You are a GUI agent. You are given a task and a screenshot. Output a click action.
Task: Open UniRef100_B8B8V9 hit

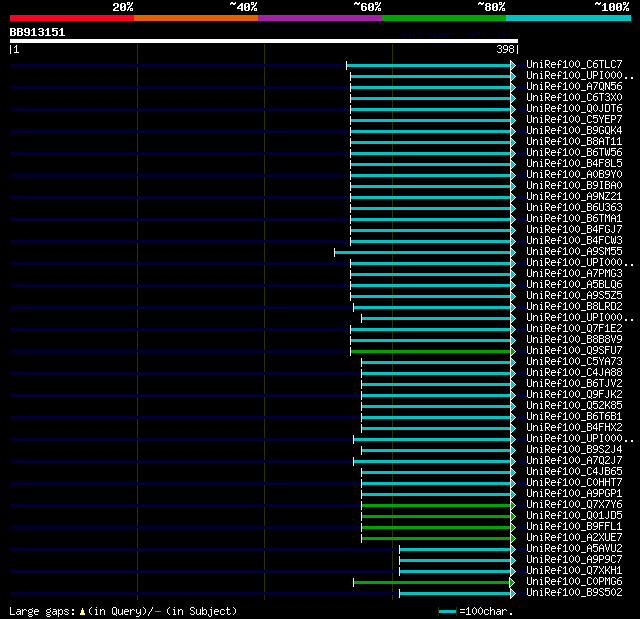click(574, 339)
